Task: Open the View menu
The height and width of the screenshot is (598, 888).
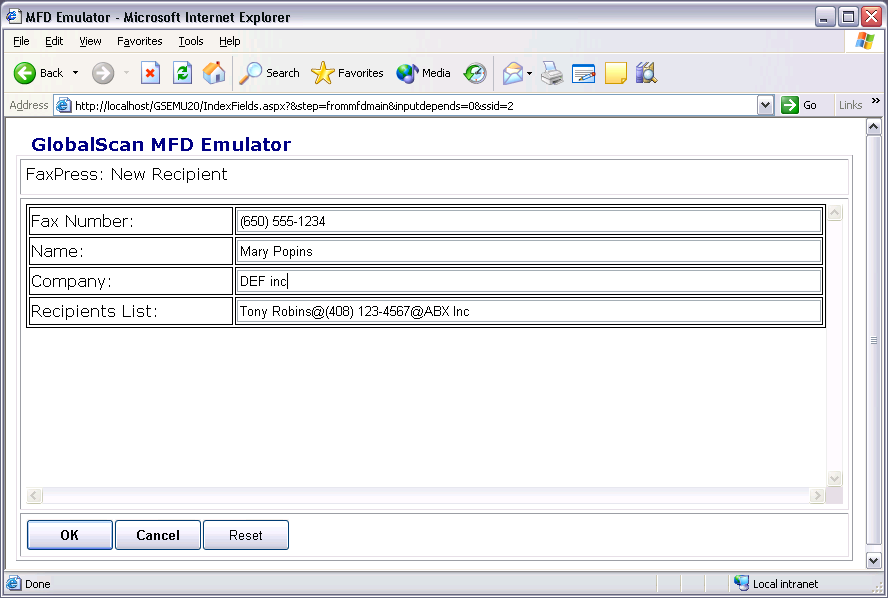Action: coord(90,41)
